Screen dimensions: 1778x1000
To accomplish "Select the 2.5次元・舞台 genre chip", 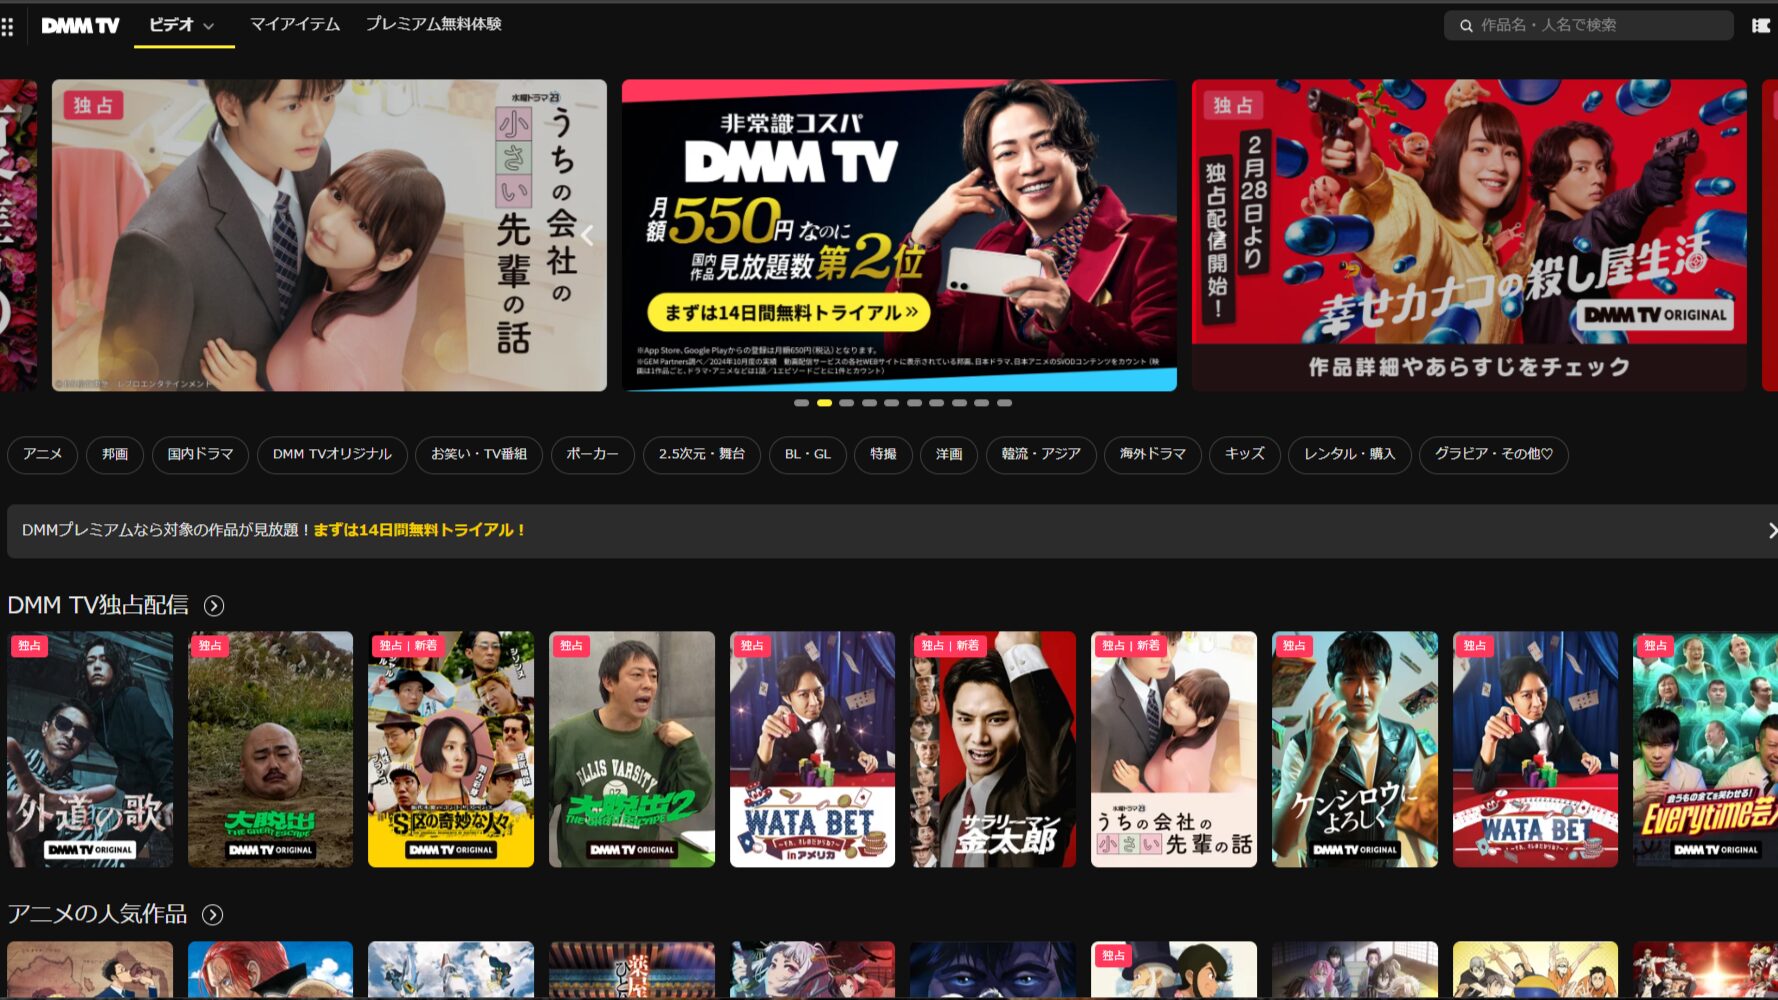I will 702,454.
